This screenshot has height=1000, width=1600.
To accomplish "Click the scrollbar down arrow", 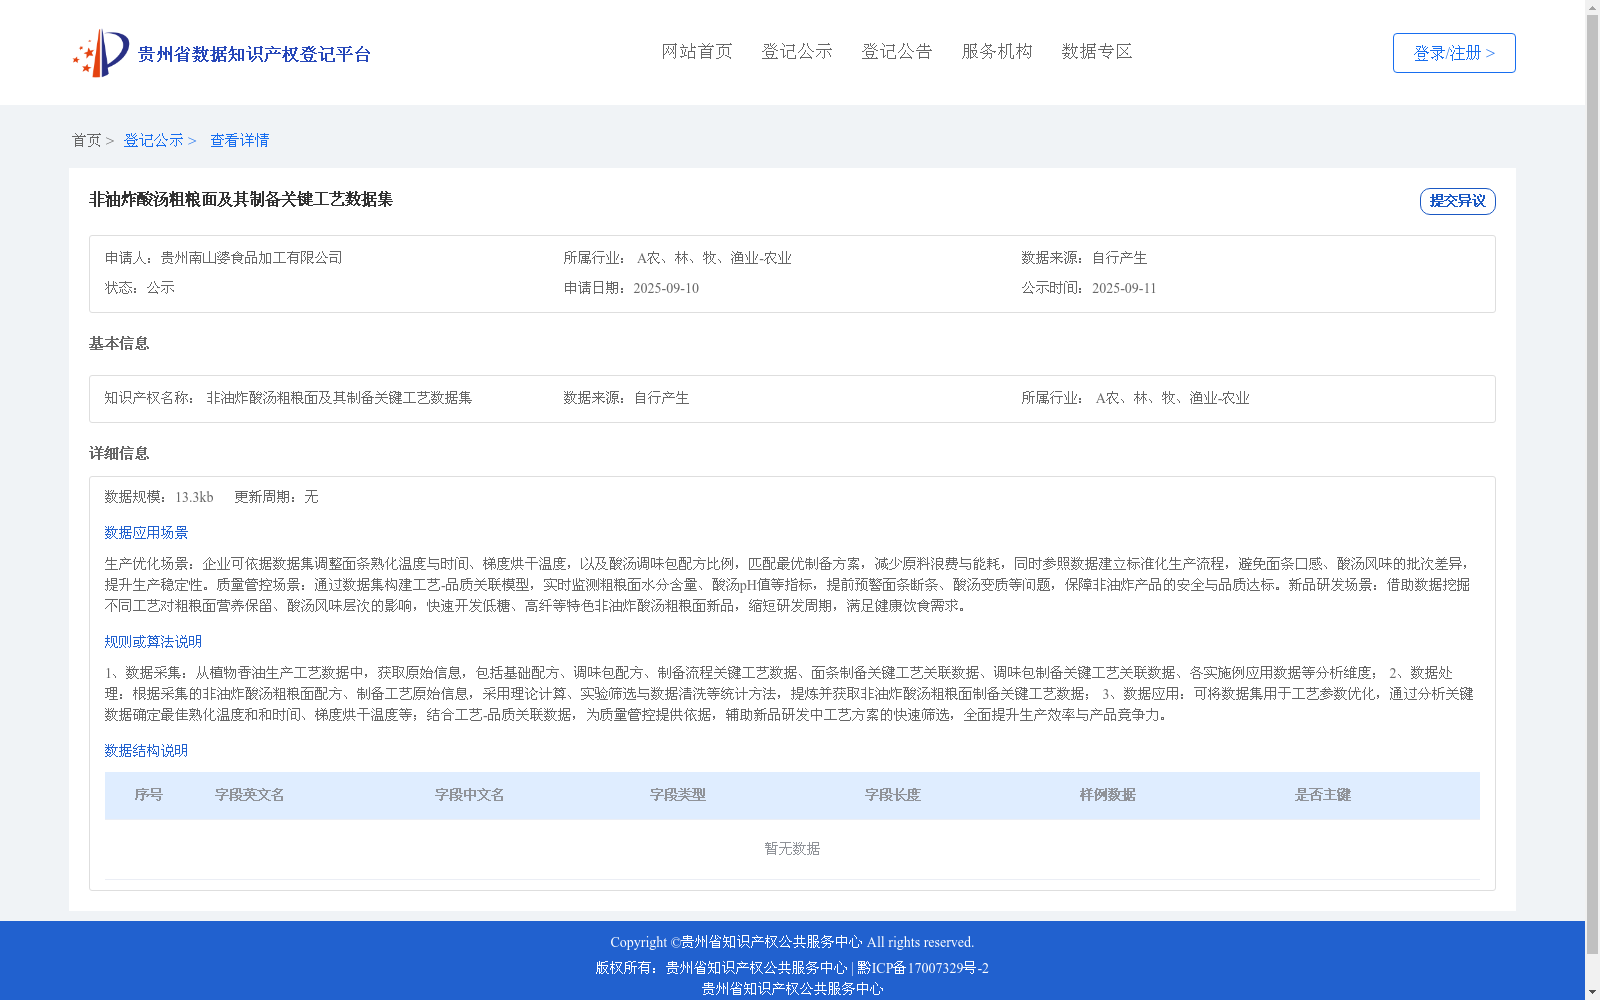I will [x=1592, y=992].
